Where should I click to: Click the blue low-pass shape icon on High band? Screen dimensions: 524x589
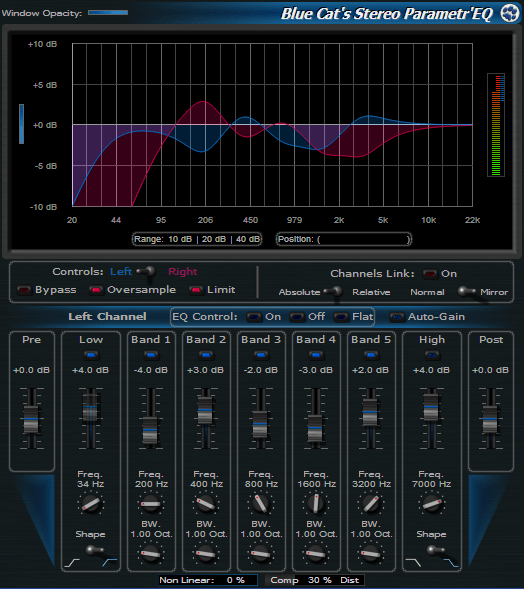coord(451,563)
